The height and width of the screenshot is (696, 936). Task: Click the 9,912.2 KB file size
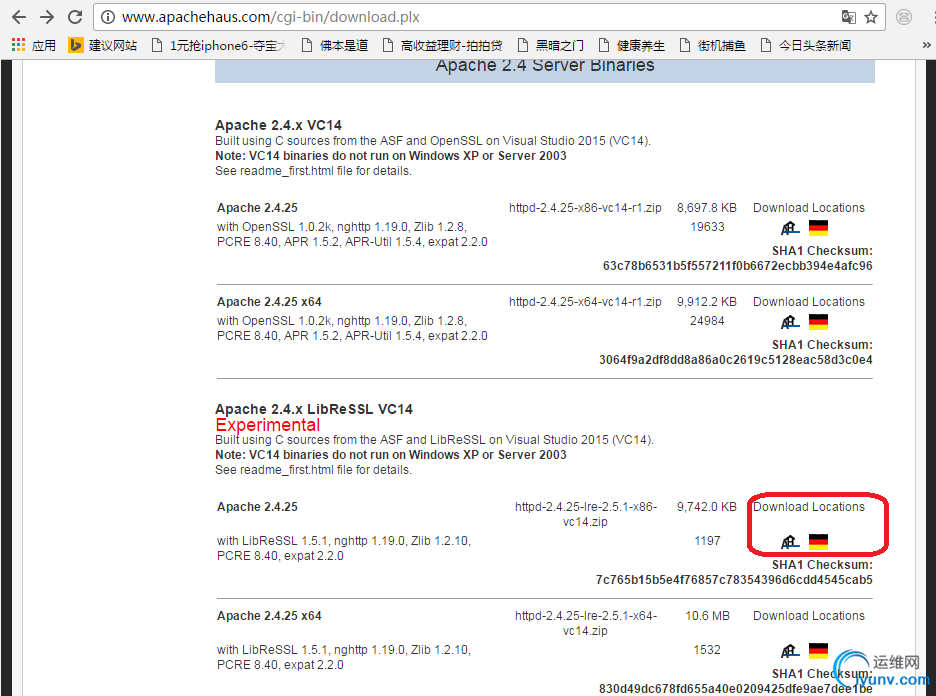tap(707, 302)
